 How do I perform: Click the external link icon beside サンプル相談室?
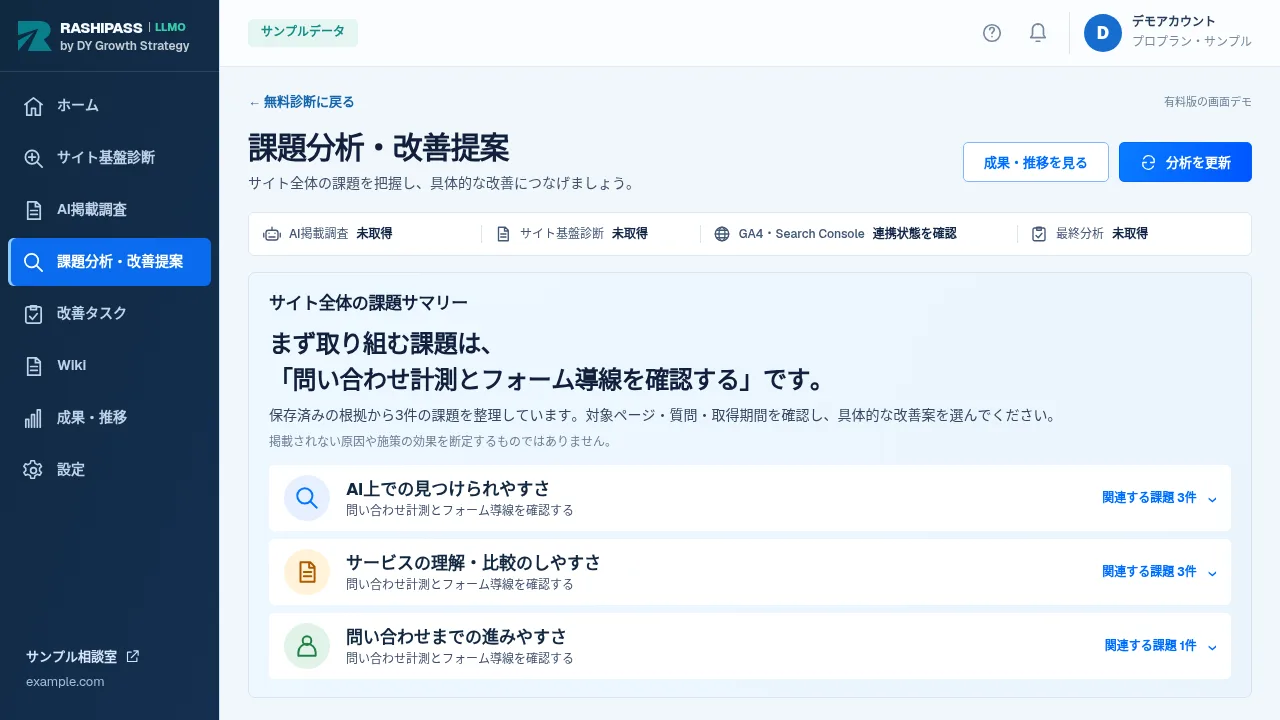point(133,657)
